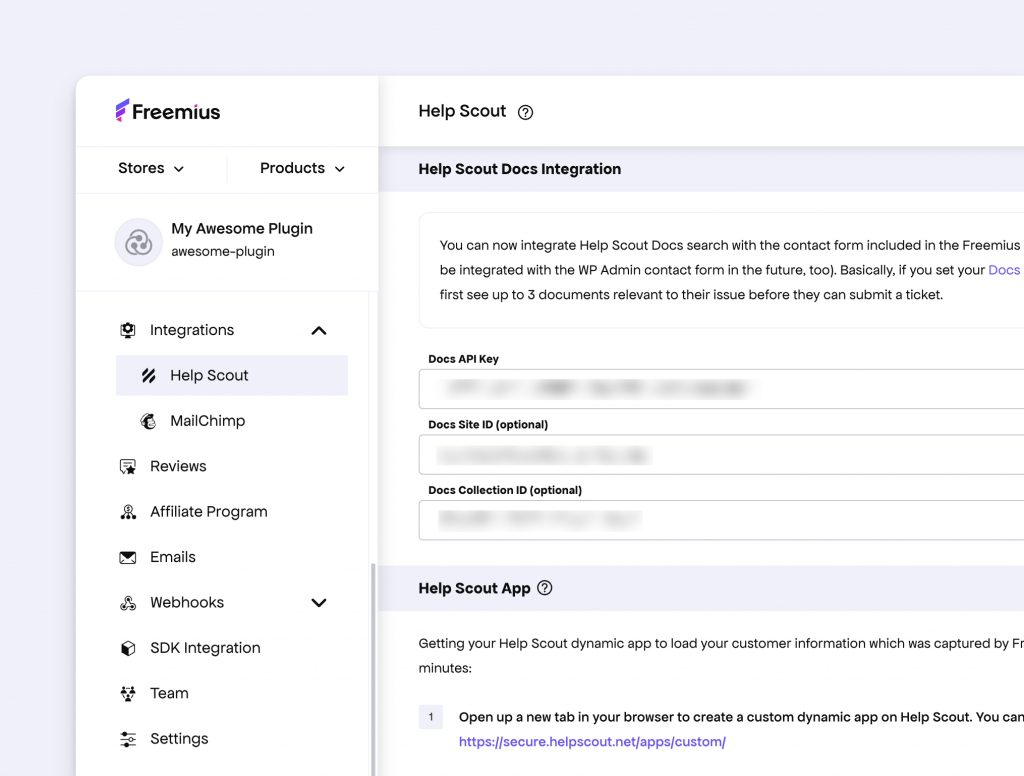Screen dimensions: 1024x776
Task: Click the SDK Integration cube icon
Action: 128,648
